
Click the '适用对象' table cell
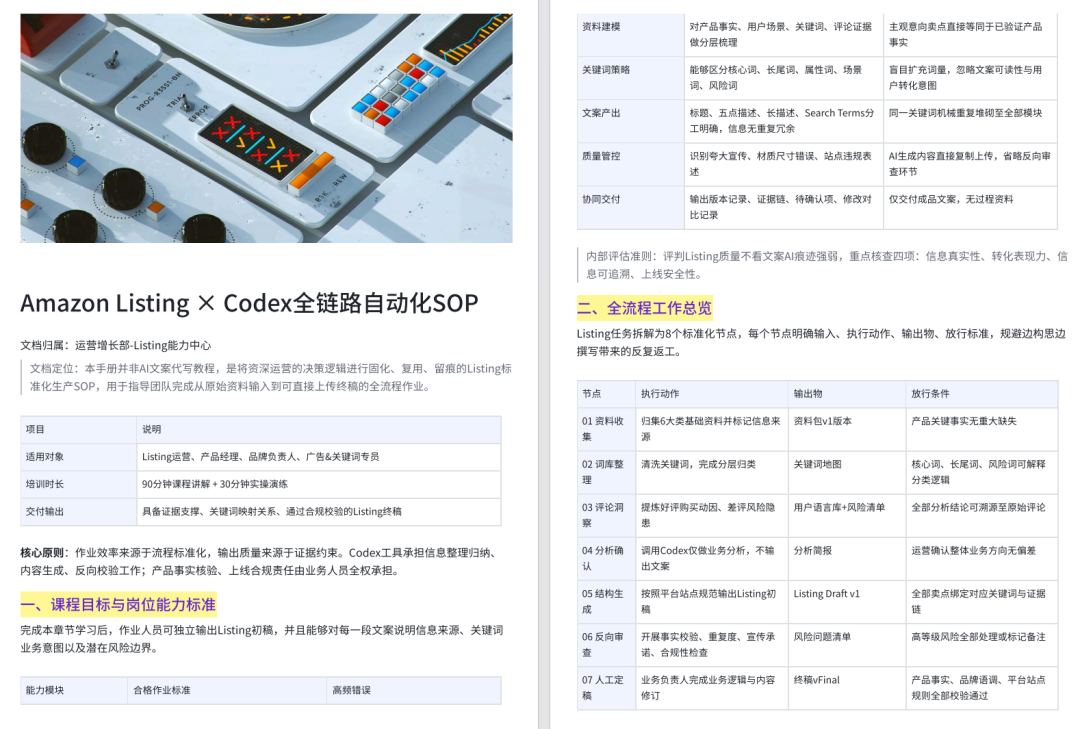79,457
